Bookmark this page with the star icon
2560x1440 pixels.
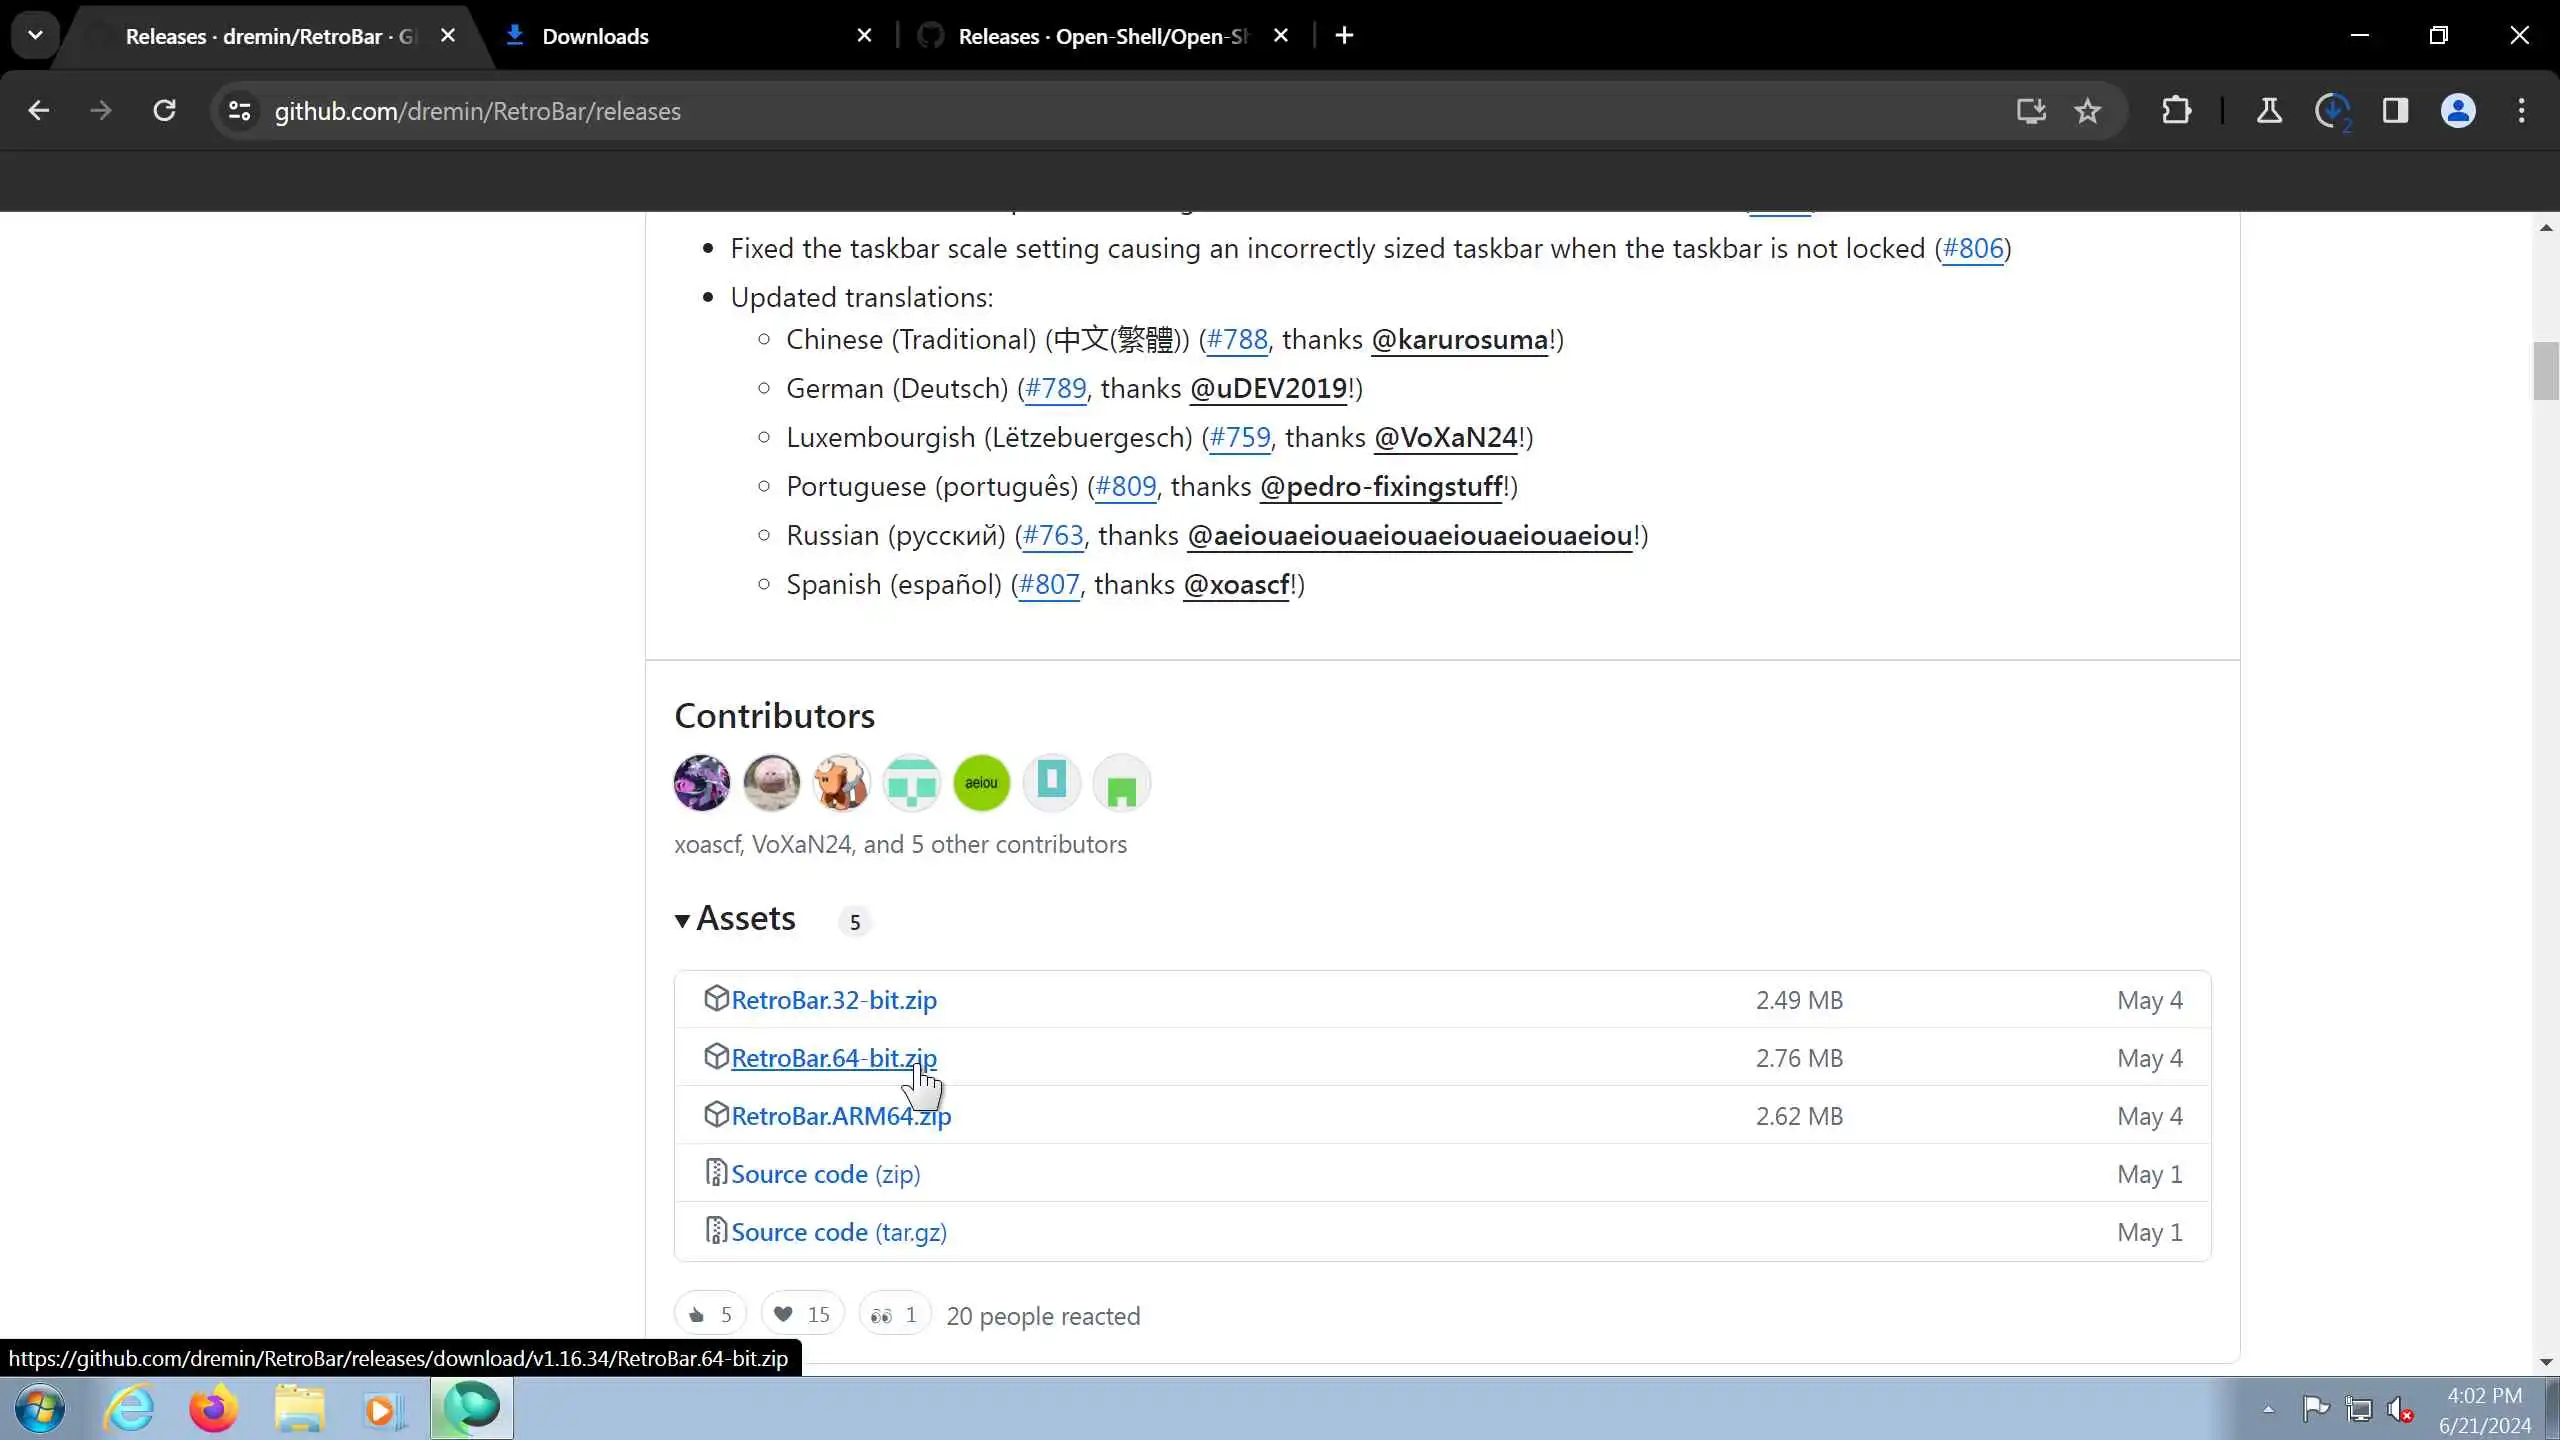point(2087,111)
